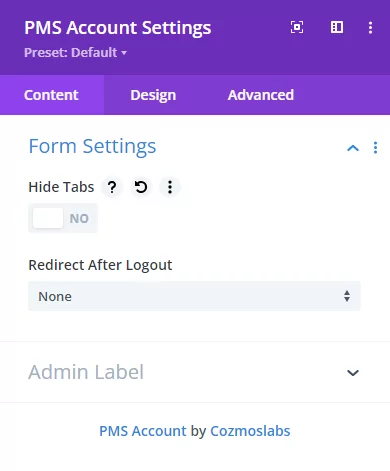Open the Redirect After Logout dropdown
This screenshot has width=390, height=471.
(x=194, y=296)
